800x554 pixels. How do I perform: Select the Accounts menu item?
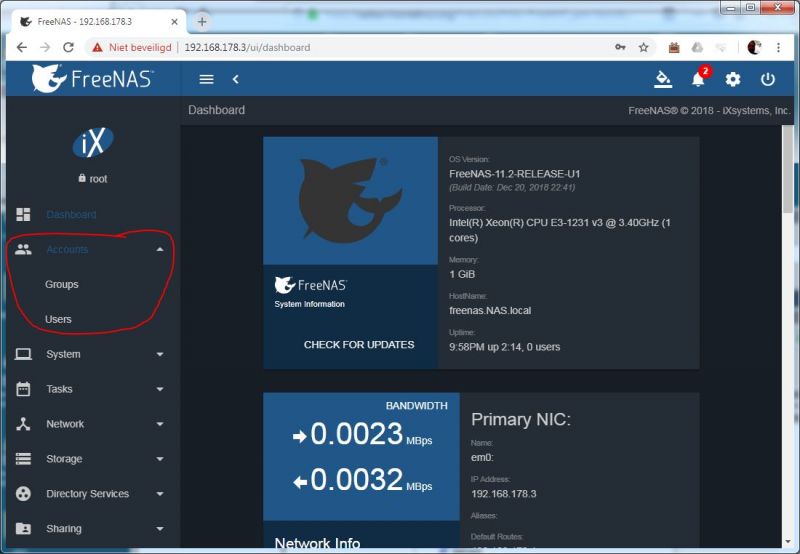tap(67, 249)
